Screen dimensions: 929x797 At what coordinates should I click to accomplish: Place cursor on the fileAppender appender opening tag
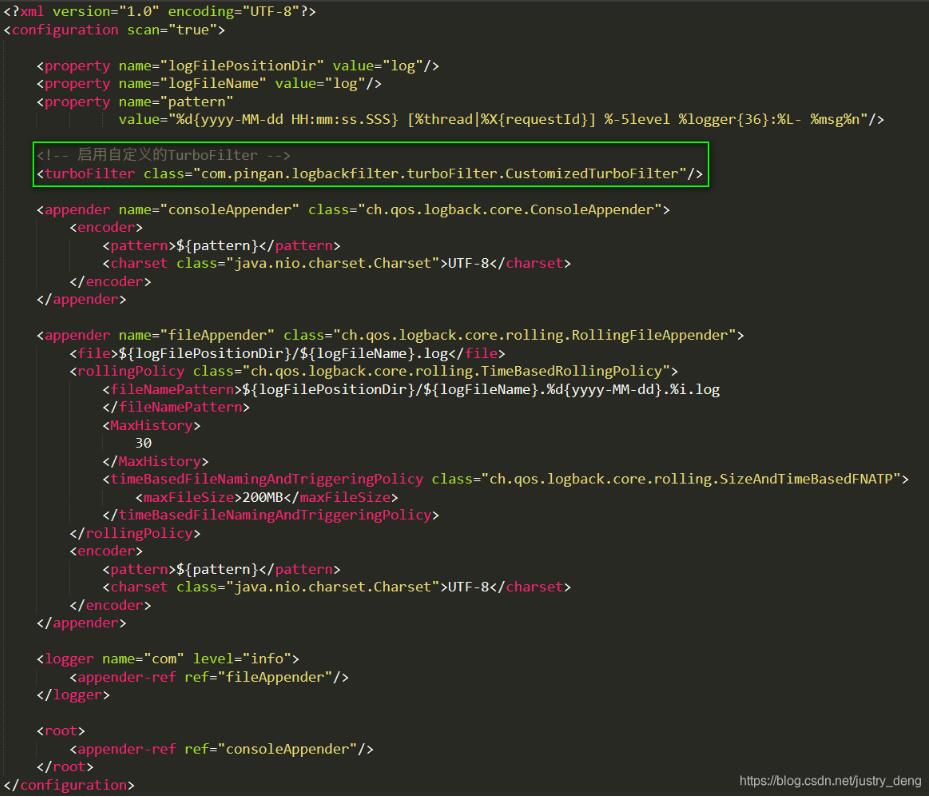click(390, 335)
